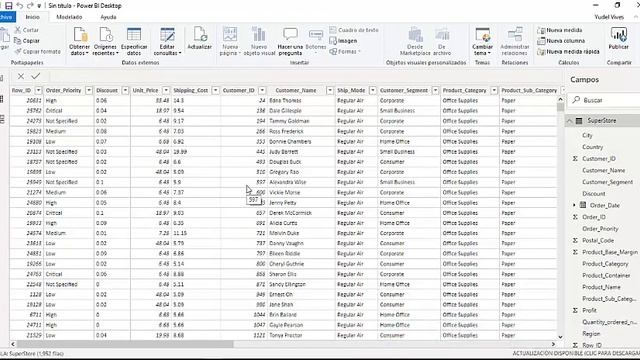Open Shipping_Cost column filter dropdown

pyautogui.click(x=215, y=90)
